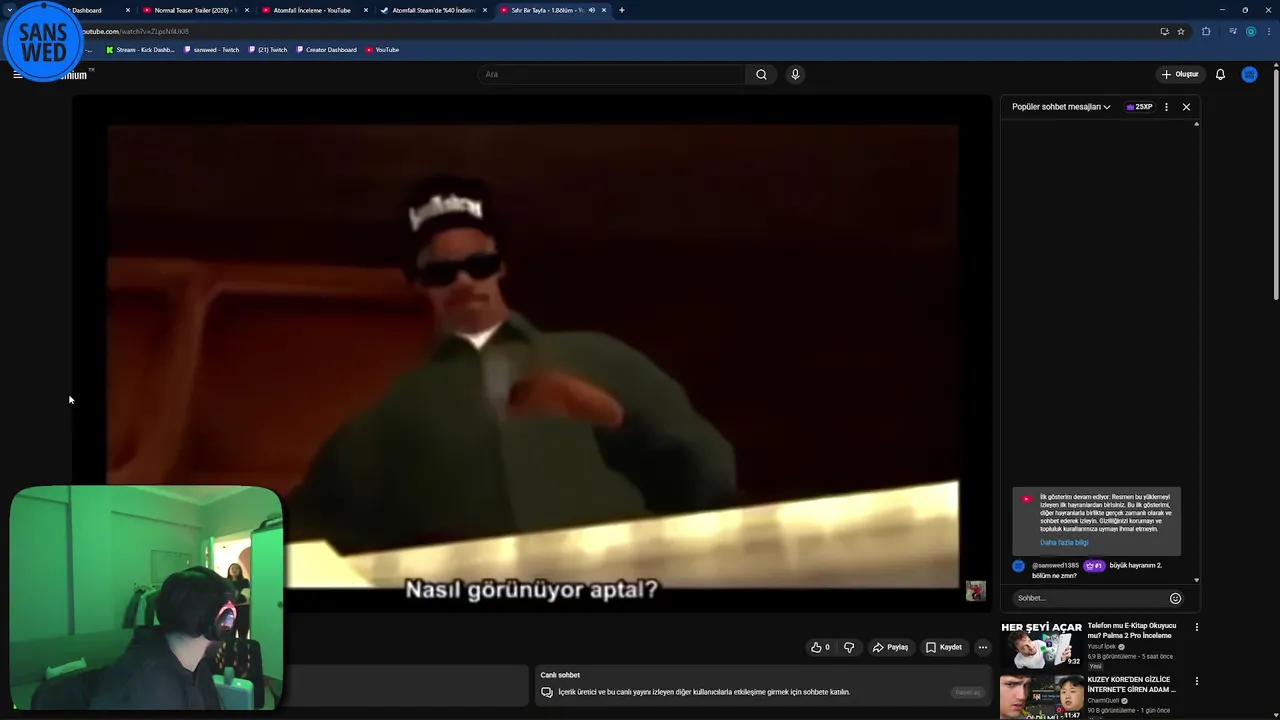Share video with Paylaş button
1280x720 pixels.
pos(890,647)
